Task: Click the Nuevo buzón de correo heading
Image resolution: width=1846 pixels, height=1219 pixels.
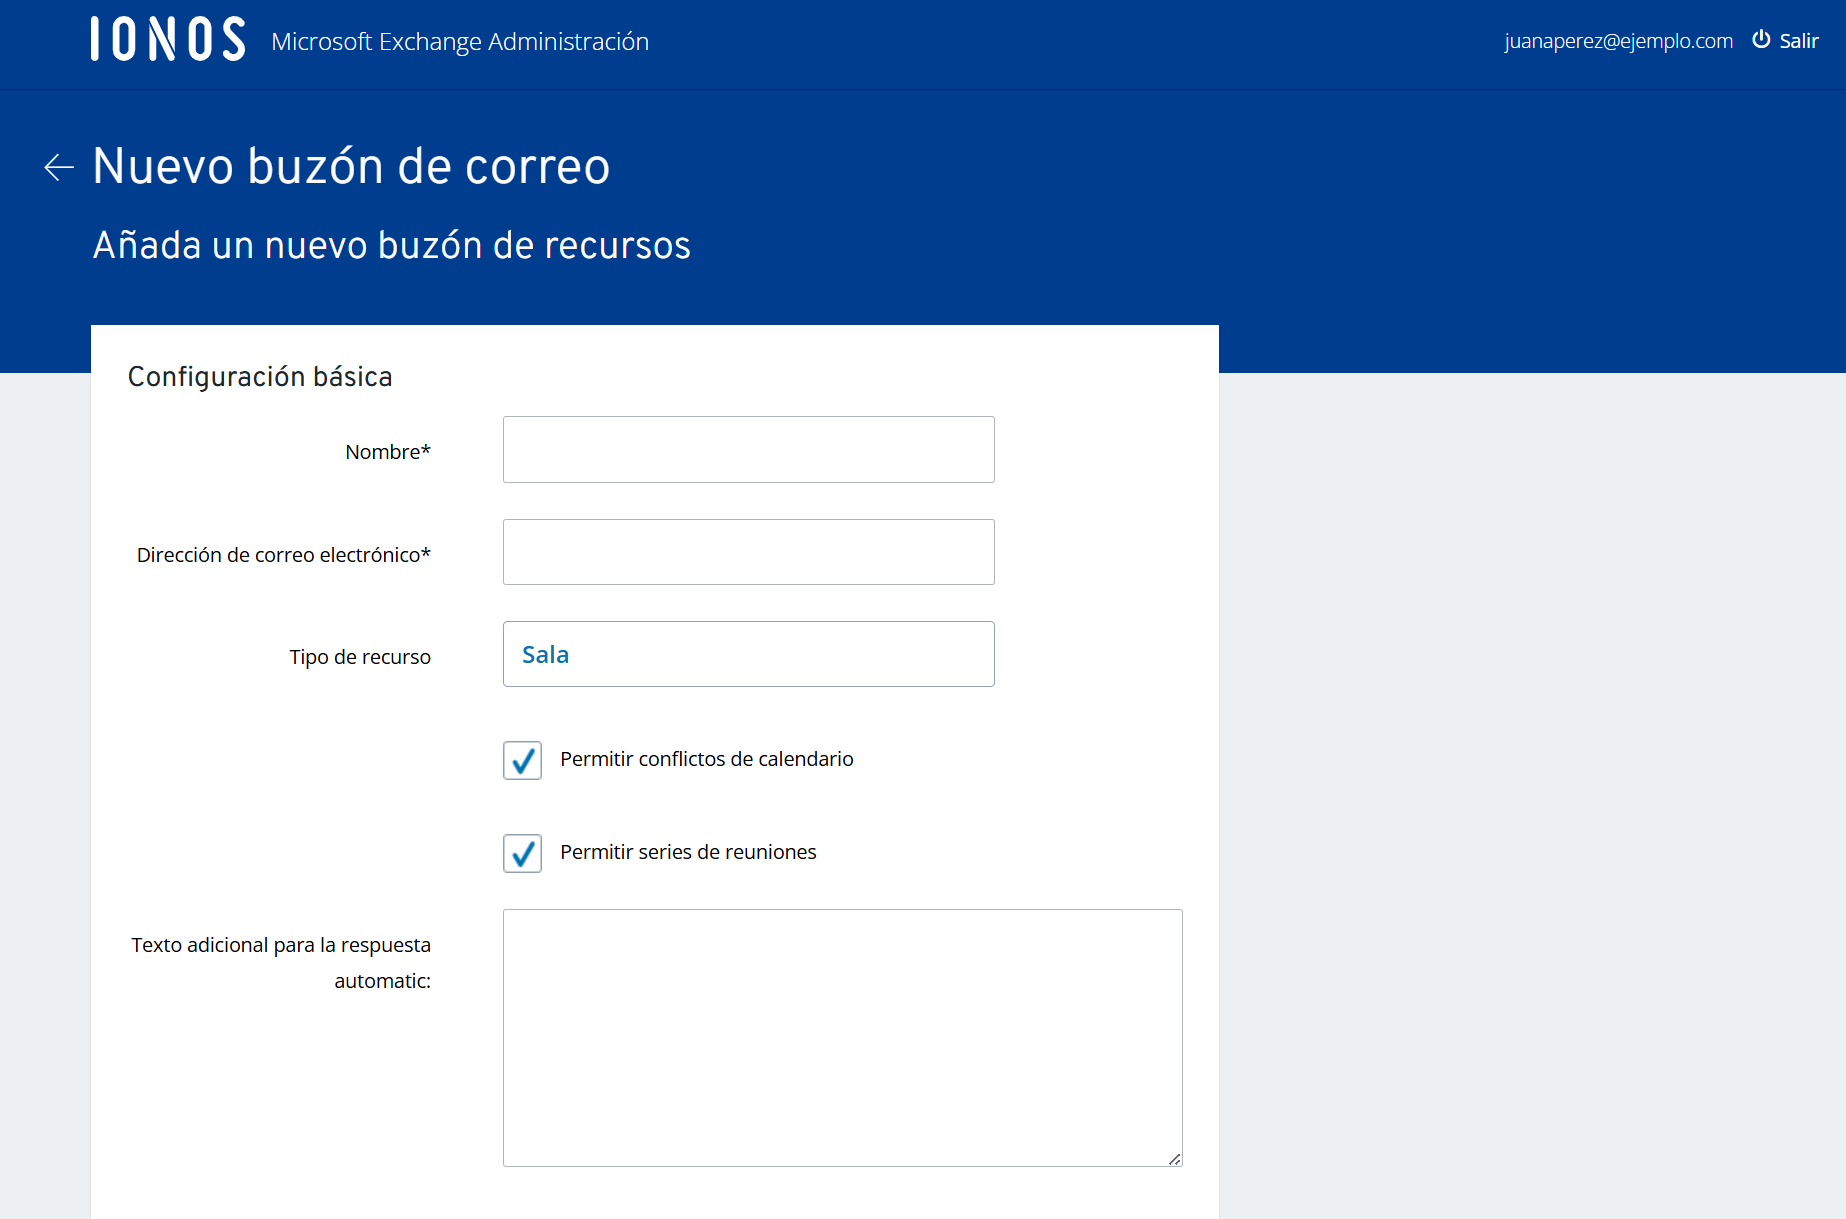Action: (x=351, y=166)
